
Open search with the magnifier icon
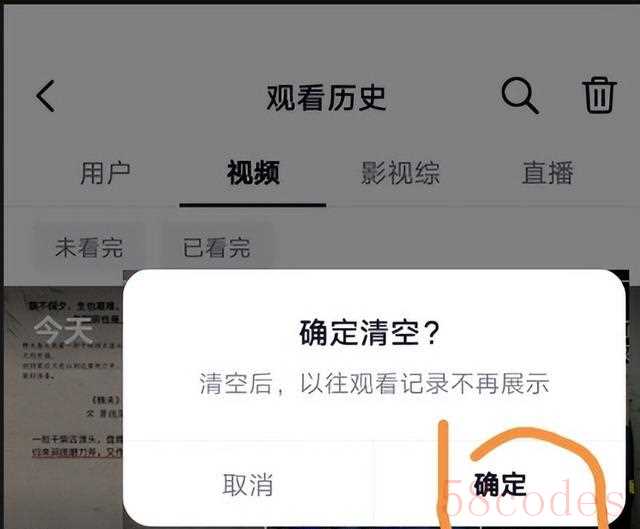coord(520,96)
